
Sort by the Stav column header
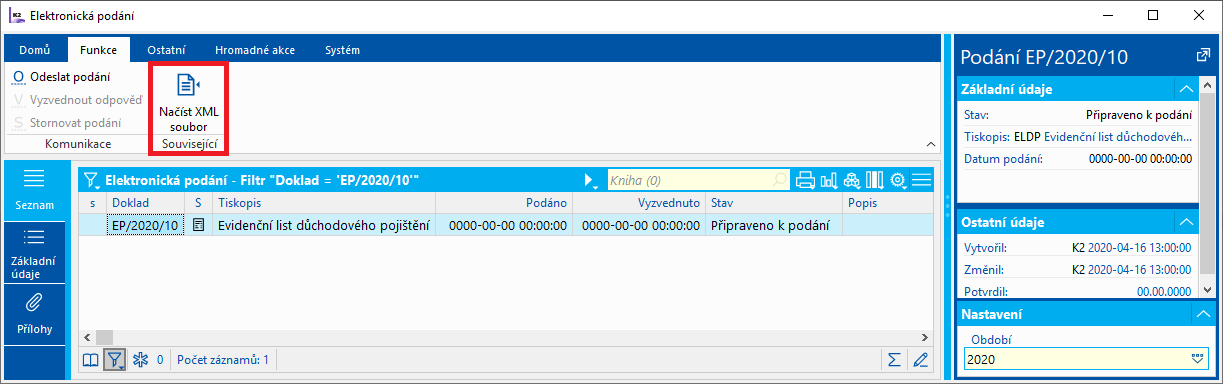[x=774, y=202]
